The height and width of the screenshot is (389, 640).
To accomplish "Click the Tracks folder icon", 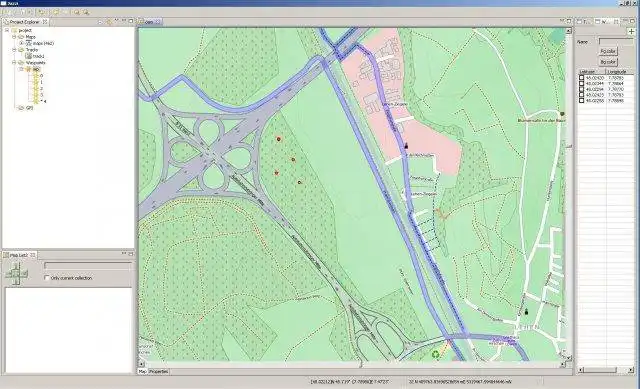I will (21, 49).
